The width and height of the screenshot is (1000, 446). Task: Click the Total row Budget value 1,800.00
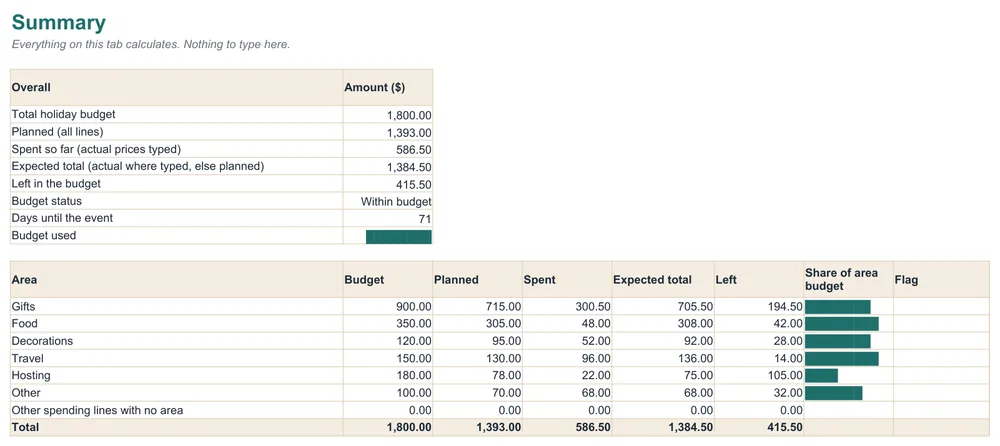[x=409, y=427]
